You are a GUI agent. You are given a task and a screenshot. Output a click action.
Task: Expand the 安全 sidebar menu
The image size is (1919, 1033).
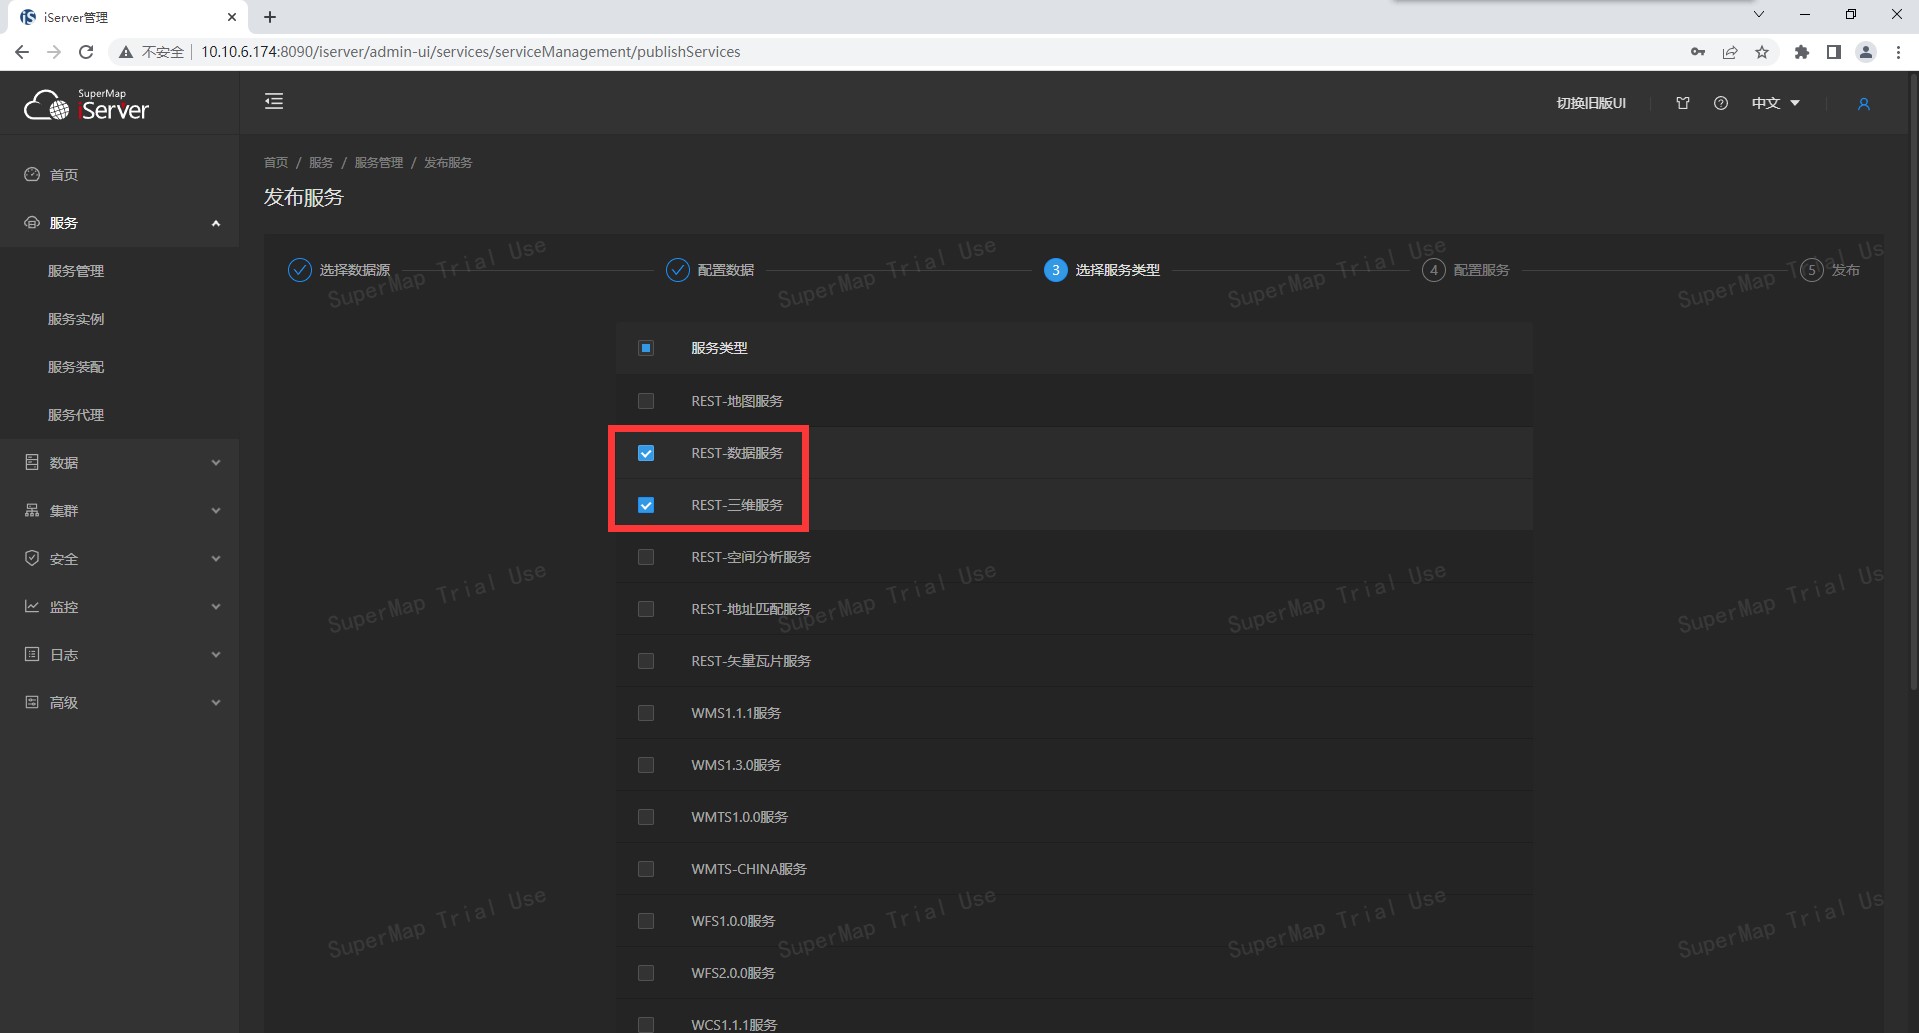(120, 559)
